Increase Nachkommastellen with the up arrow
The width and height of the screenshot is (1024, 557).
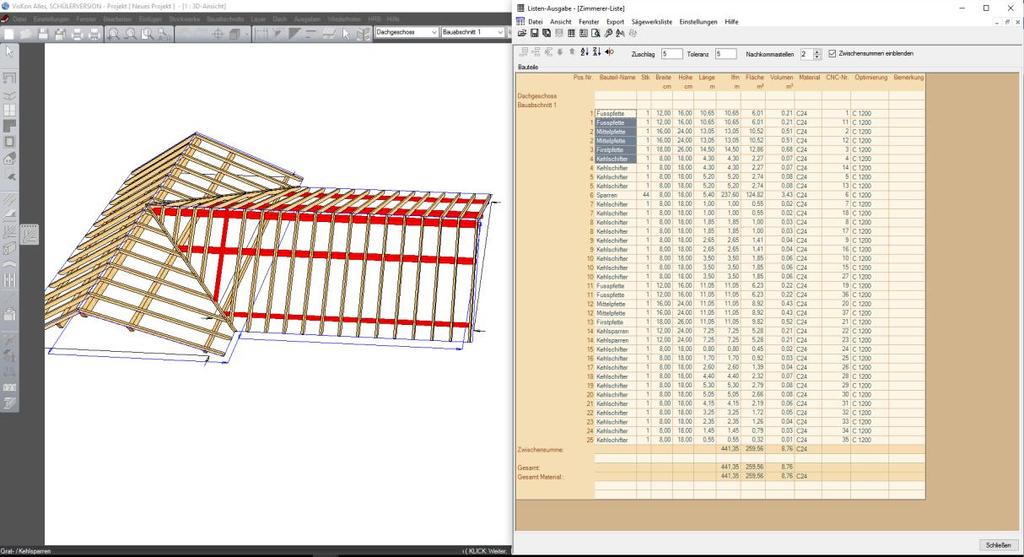[x=818, y=51]
